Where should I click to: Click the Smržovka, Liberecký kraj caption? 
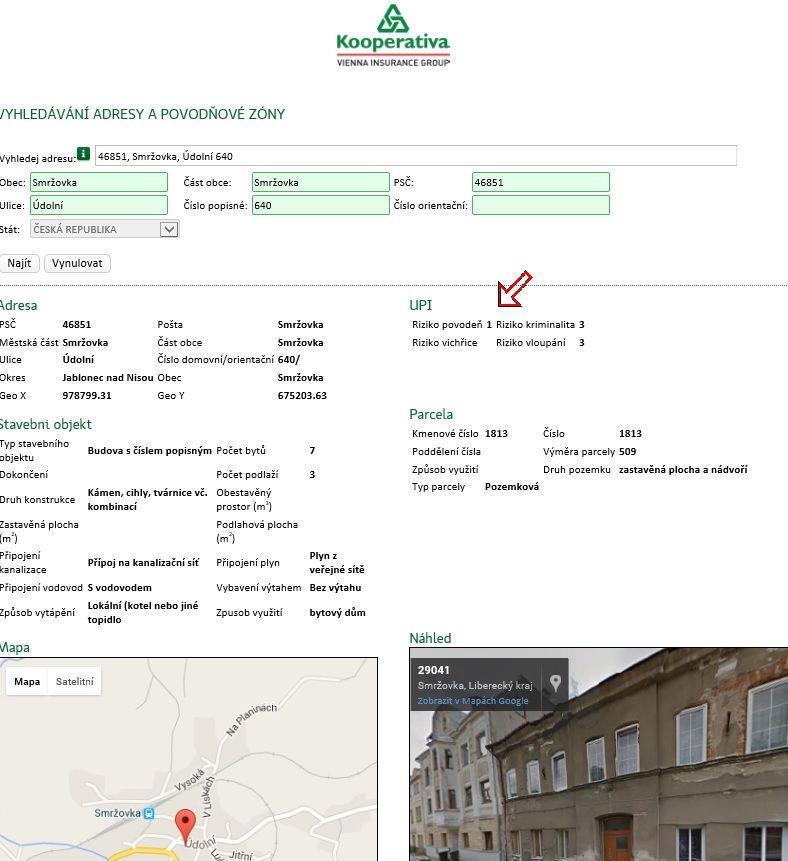pos(475,685)
